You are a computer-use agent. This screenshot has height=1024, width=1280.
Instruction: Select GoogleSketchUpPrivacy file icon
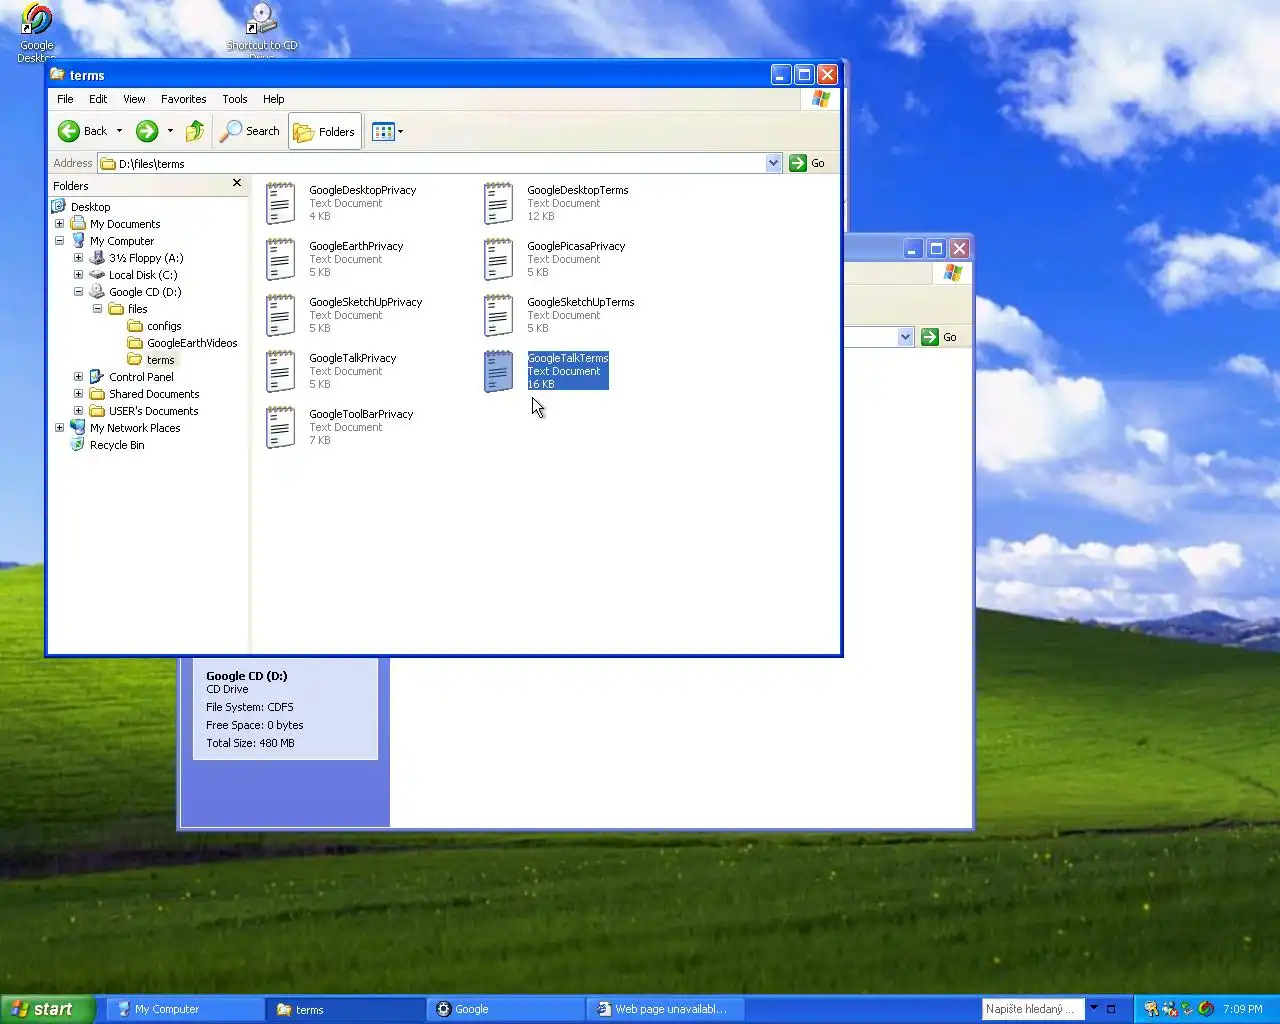280,315
